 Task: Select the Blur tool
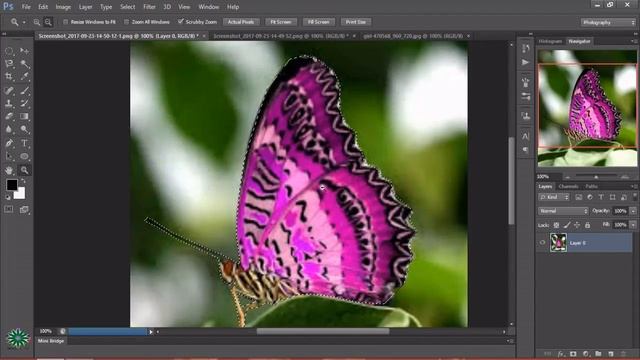(x=9, y=129)
